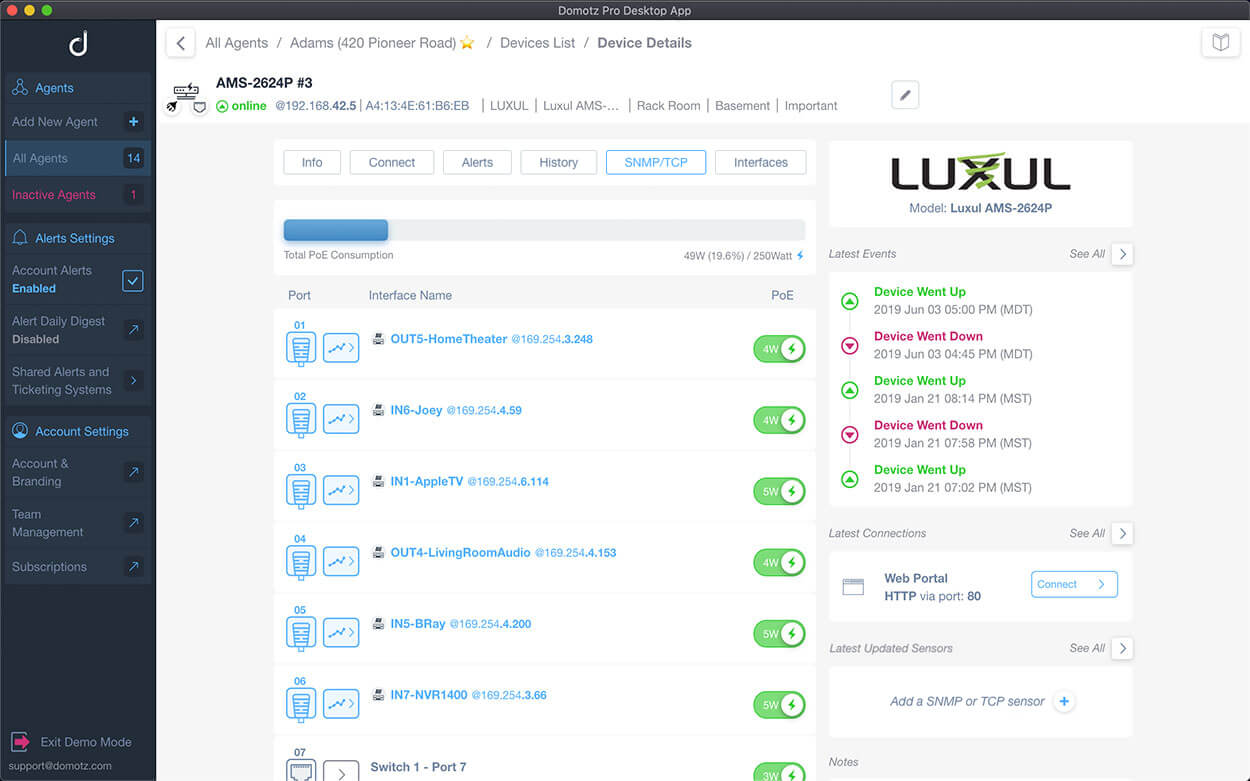
Task: Click the network map icon in the top-right corner
Action: point(1221,42)
